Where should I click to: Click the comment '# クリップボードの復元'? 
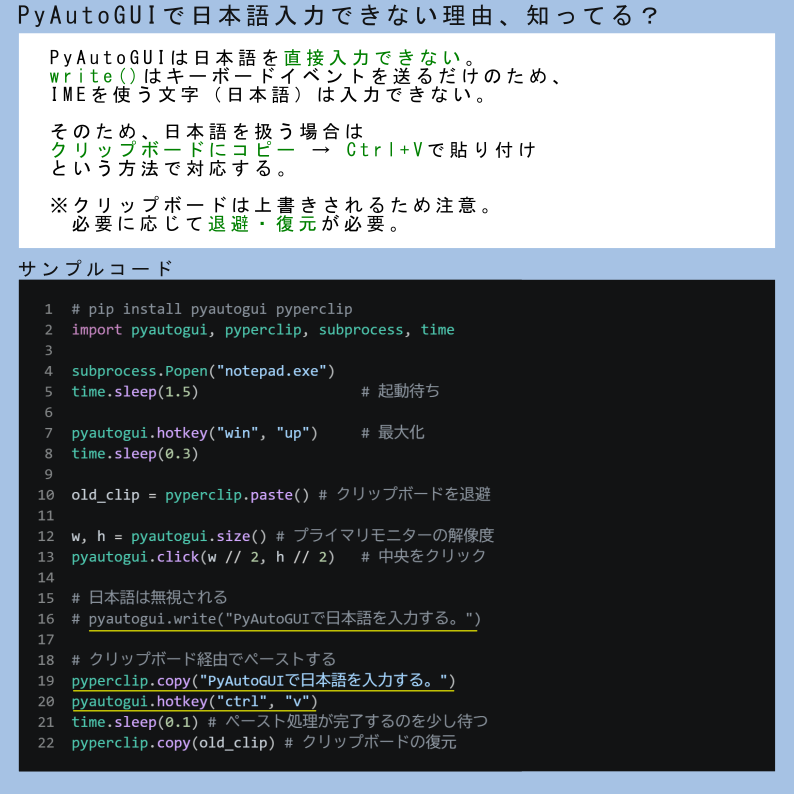pos(371,742)
